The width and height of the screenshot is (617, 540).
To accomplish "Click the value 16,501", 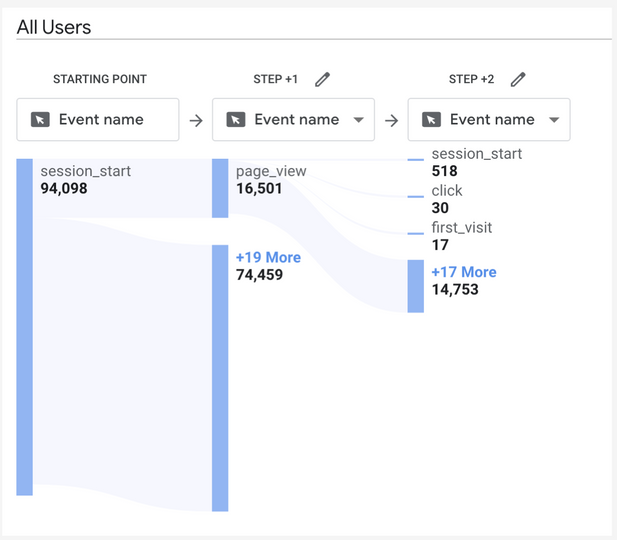I will pos(259,189).
